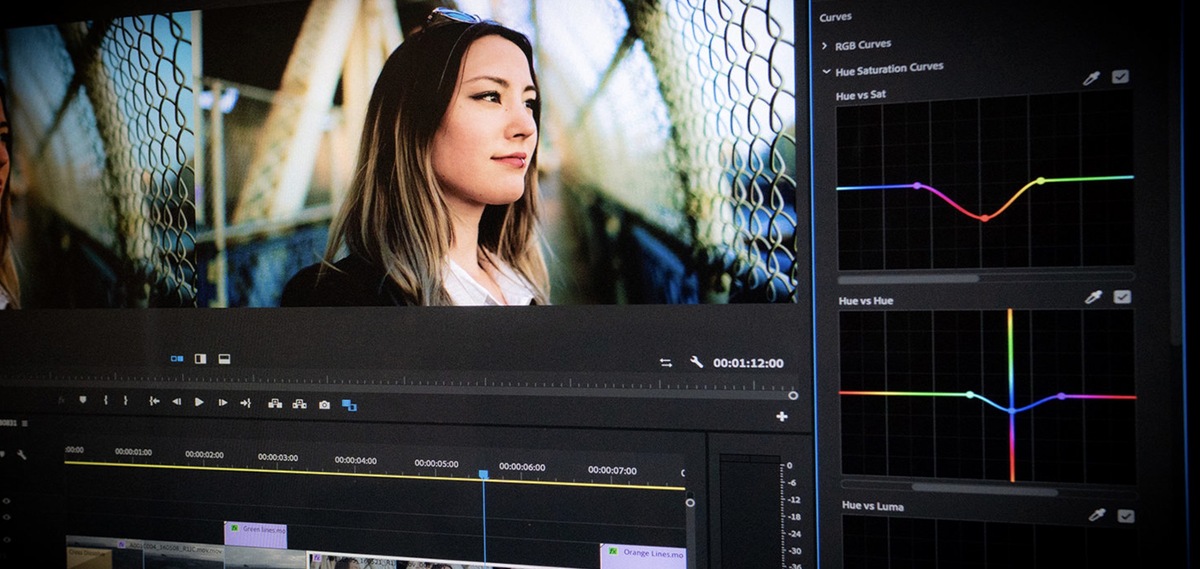Click the Extract button

coord(299,404)
